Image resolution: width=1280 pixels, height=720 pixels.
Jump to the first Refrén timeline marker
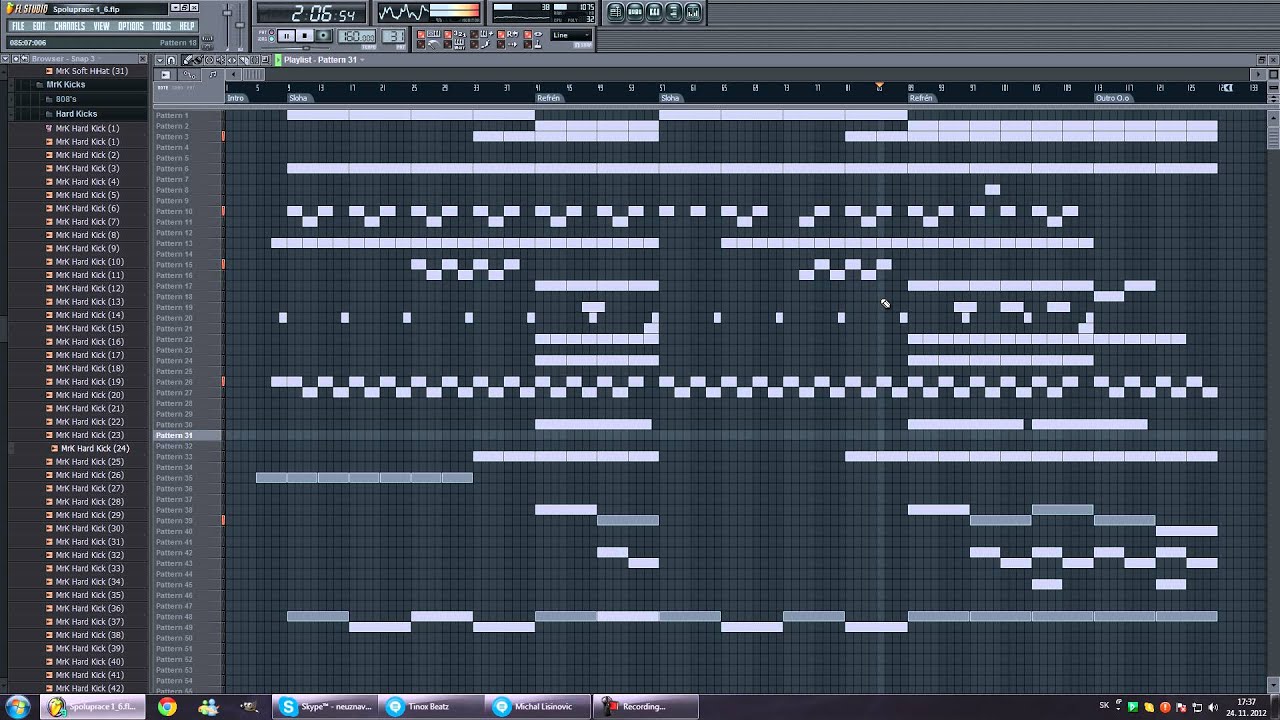(549, 98)
